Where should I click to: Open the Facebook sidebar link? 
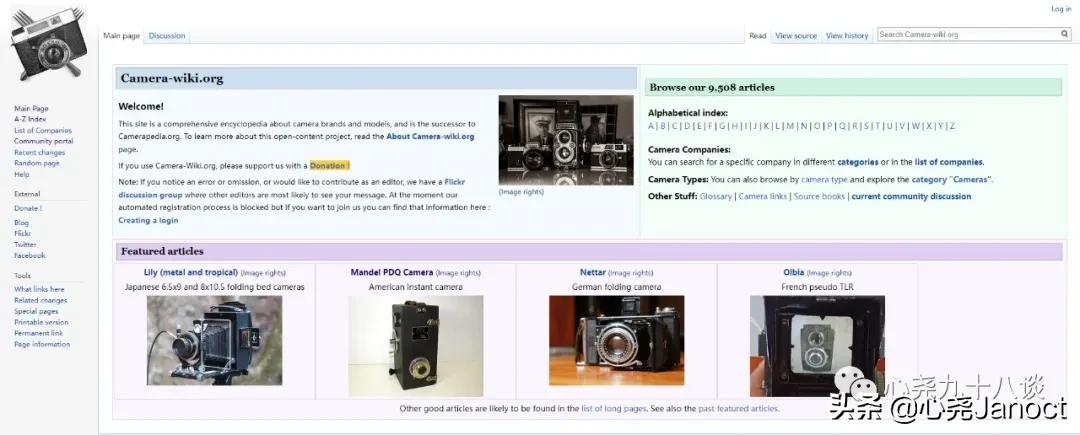(x=30, y=255)
